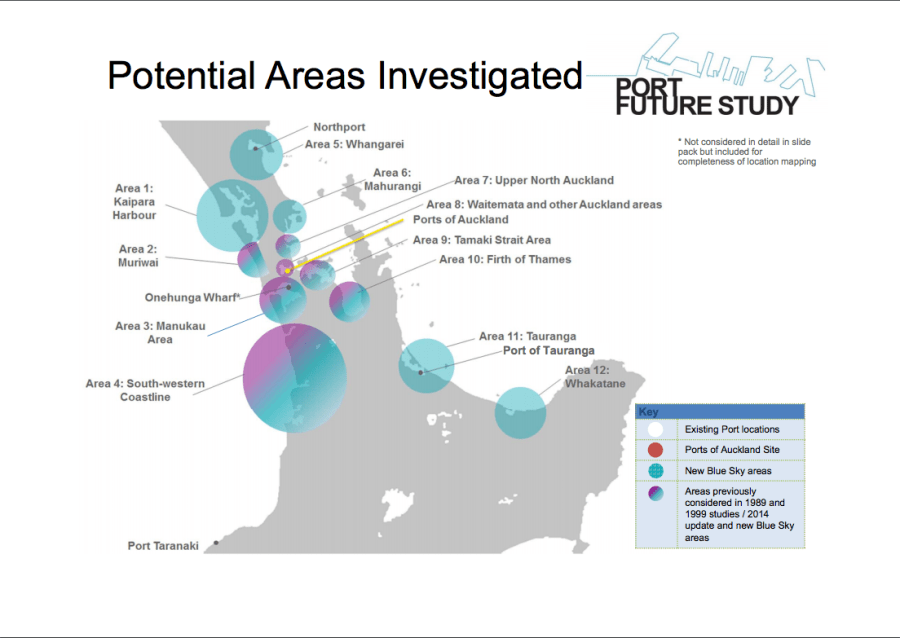This screenshot has width=900, height=638.
Task: Click the Port Taranaki location dot
Action: (216, 543)
